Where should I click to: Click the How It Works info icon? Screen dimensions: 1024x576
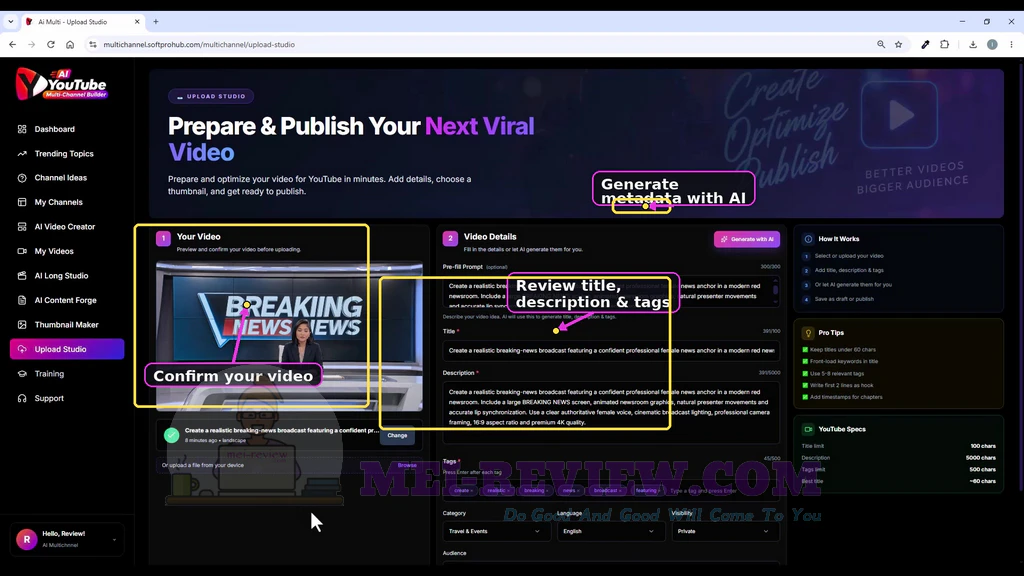pos(808,239)
